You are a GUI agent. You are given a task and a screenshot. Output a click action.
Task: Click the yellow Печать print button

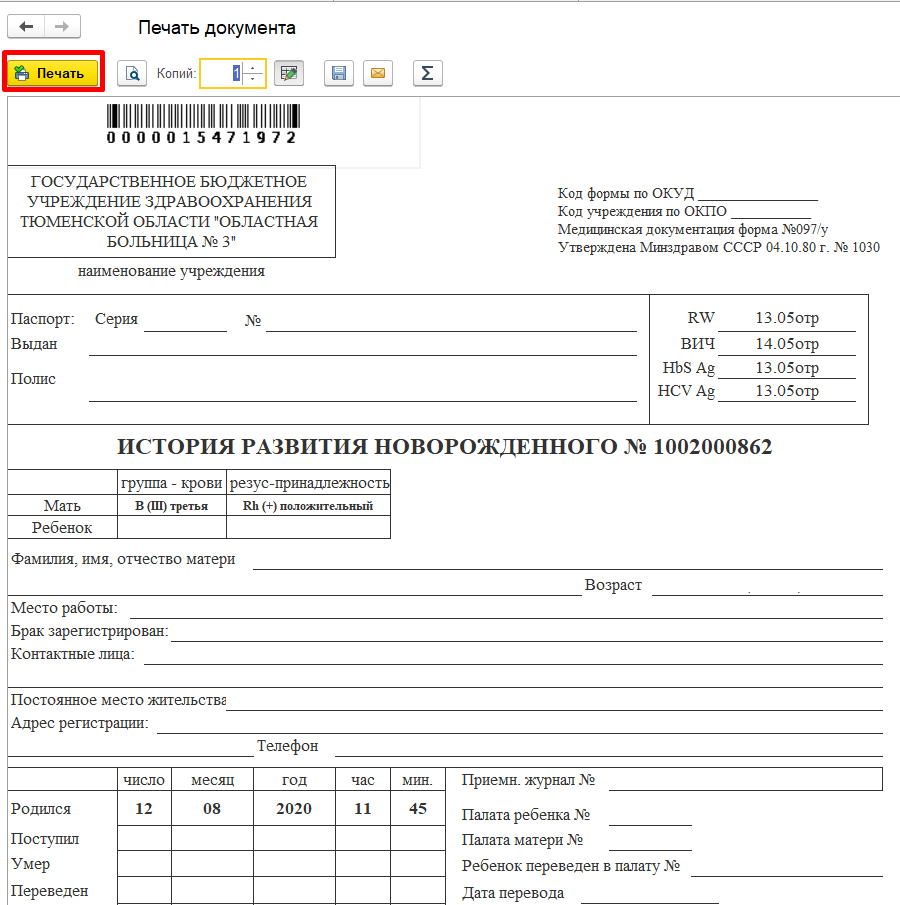coord(53,73)
